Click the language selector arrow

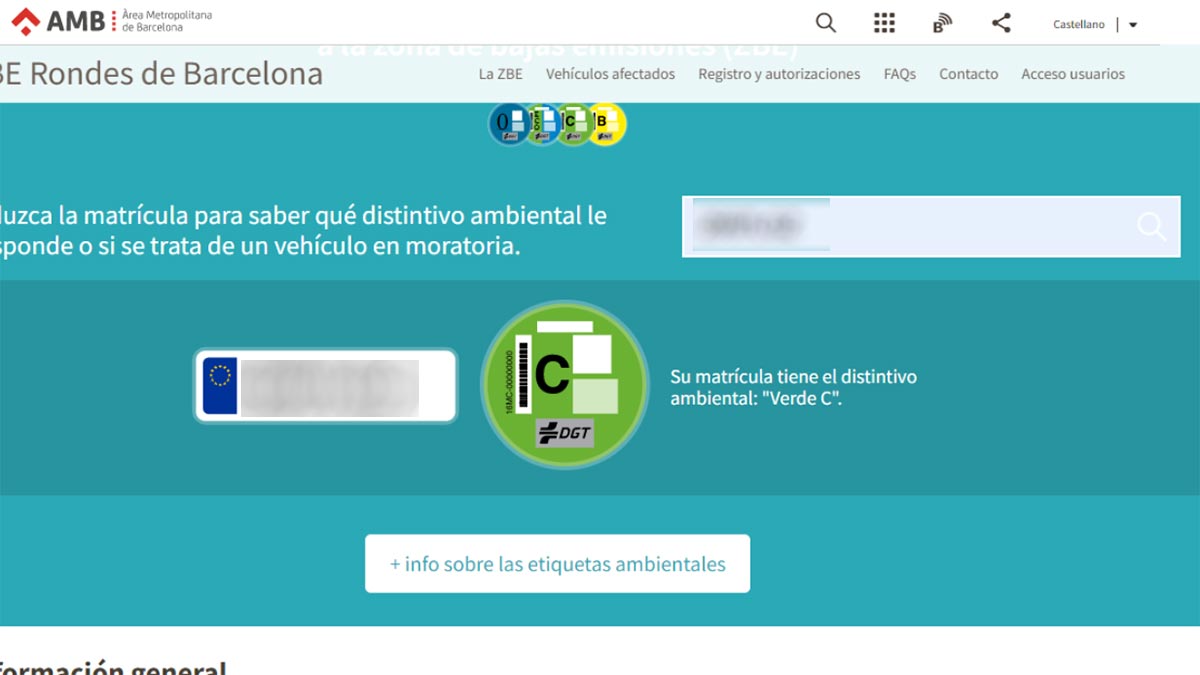[1133, 25]
